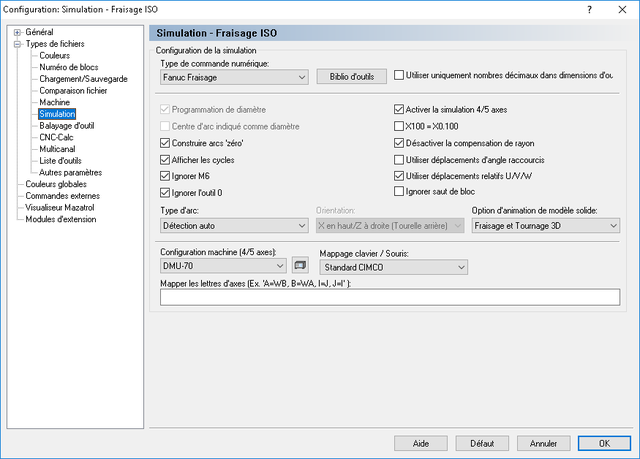640x459 pixels.
Task: Click the Défaut button
Action: point(482,443)
